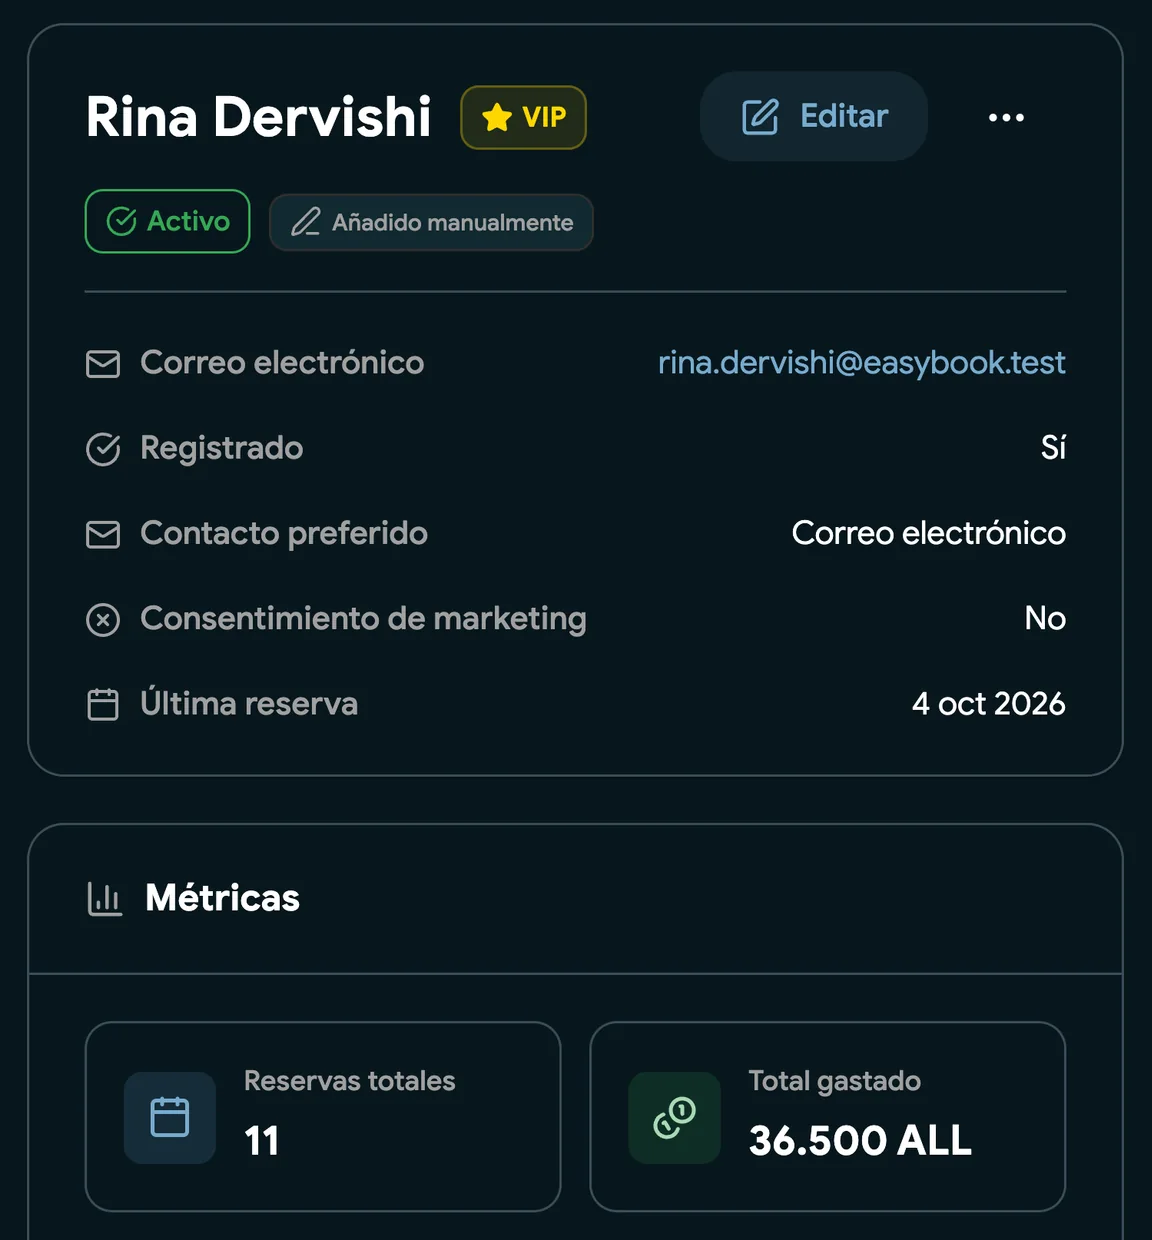Image resolution: width=1152 pixels, height=1240 pixels.
Task: Click the Reservas totales label
Action: coord(349,1081)
